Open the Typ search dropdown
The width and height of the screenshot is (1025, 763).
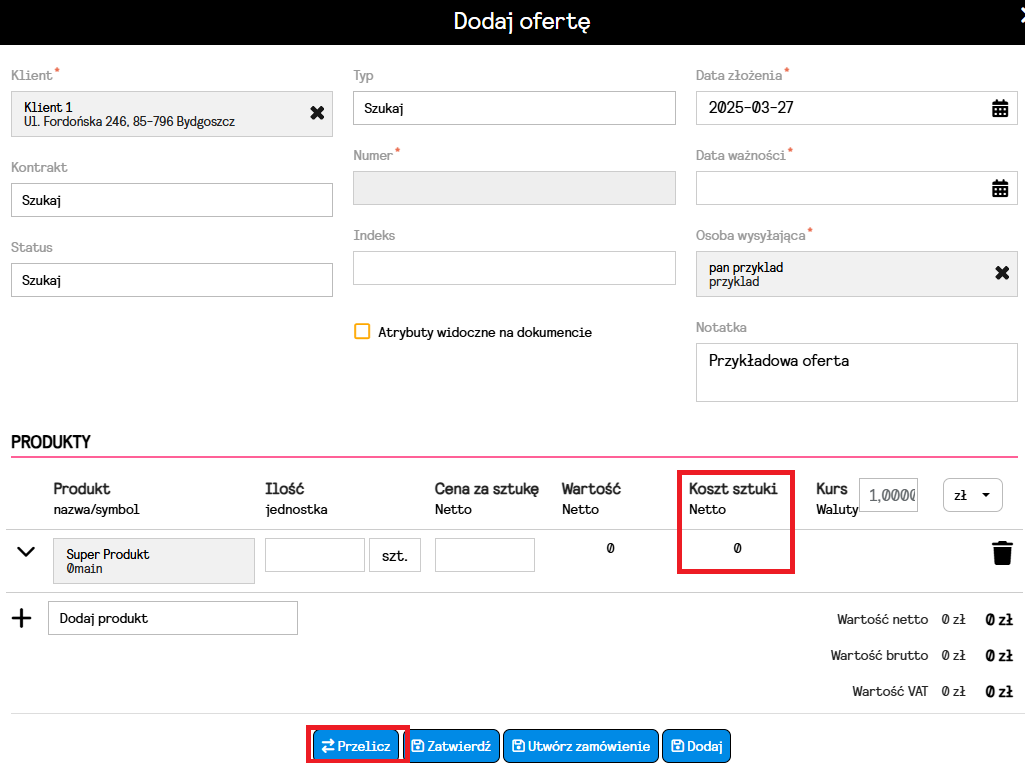click(x=514, y=108)
